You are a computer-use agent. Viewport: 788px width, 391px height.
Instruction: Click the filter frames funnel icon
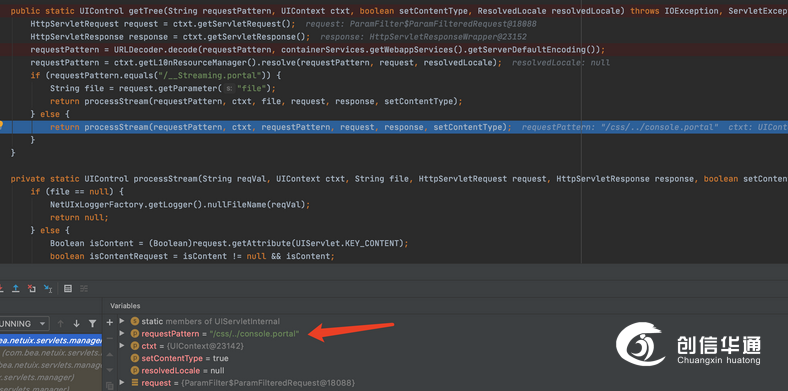[x=92, y=324]
